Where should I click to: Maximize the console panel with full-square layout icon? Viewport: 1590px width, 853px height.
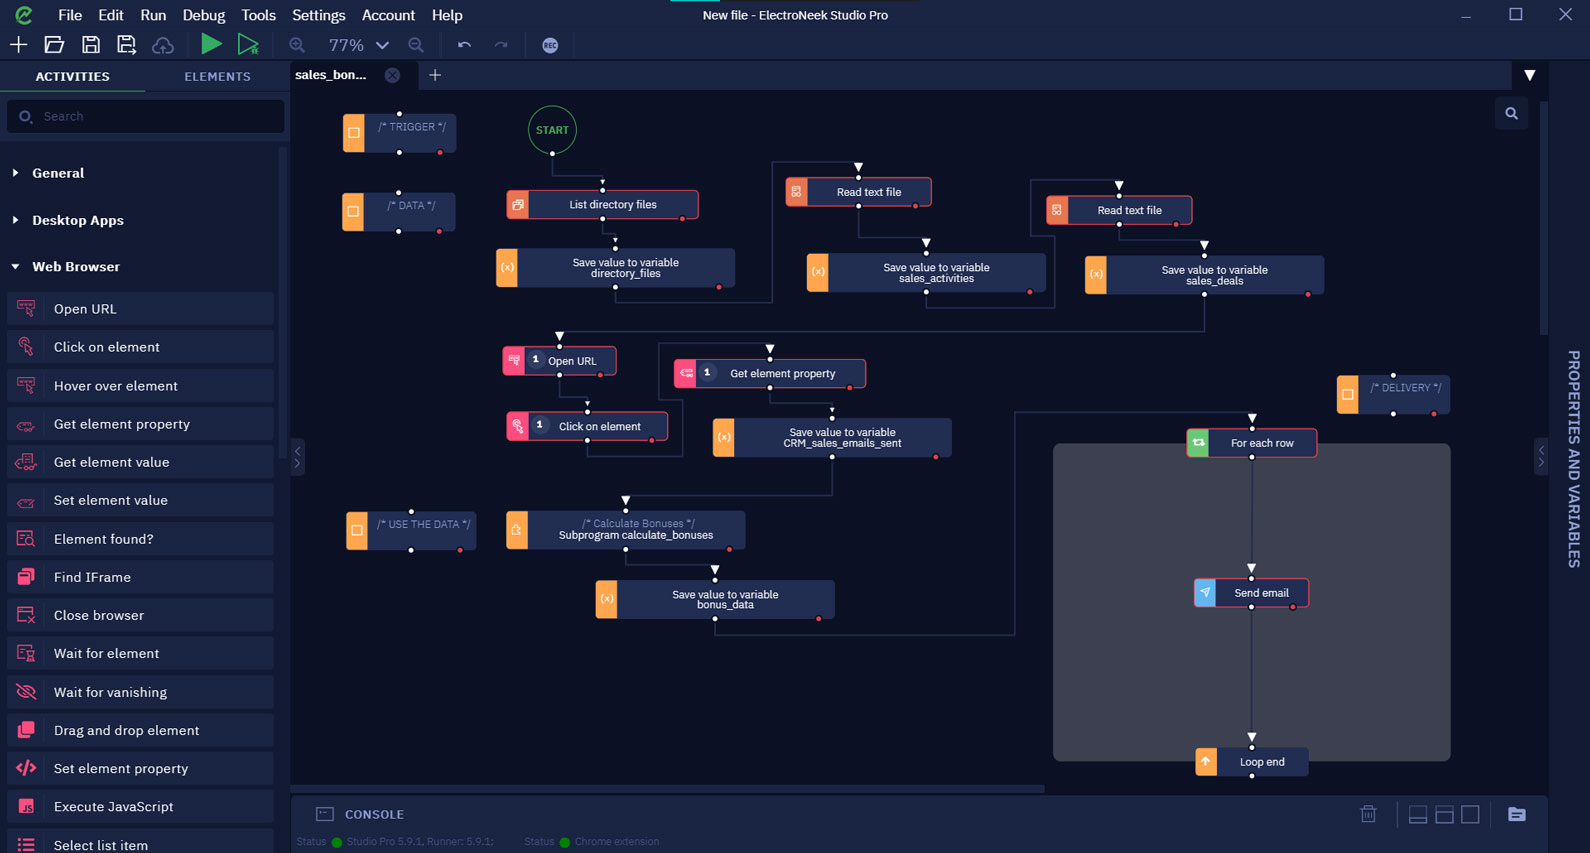[x=1470, y=814]
